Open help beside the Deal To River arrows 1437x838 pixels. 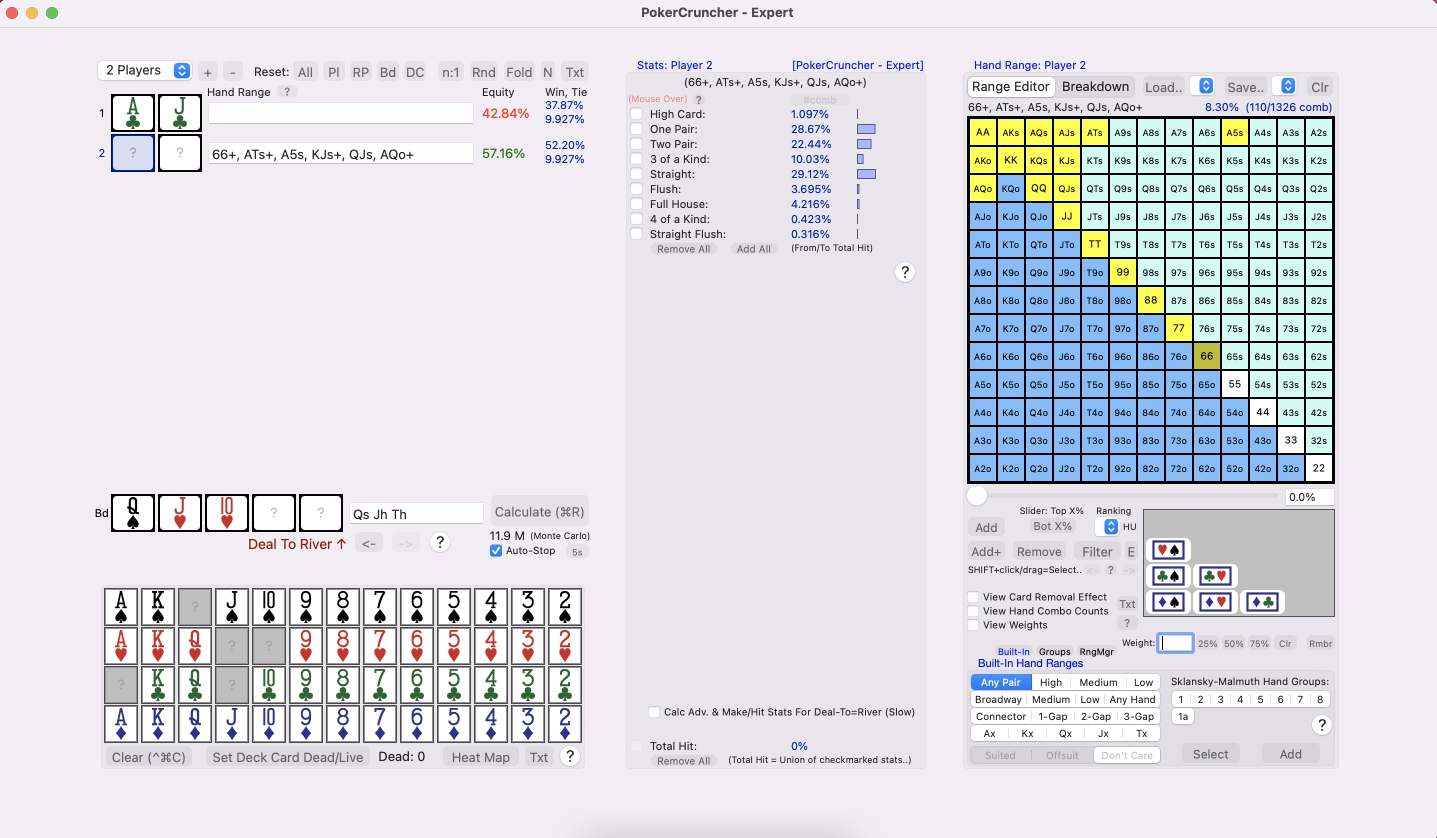coord(438,542)
